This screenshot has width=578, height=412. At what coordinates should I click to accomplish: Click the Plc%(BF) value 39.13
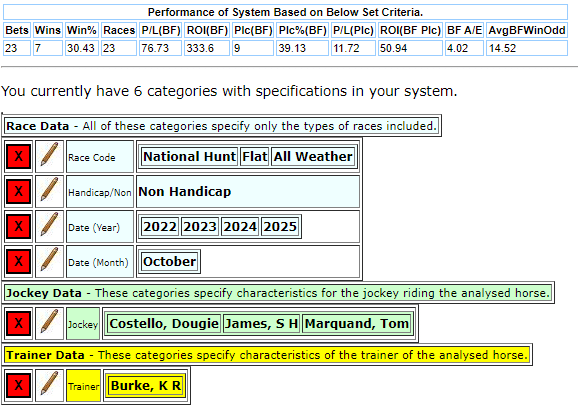click(x=303, y=48)
